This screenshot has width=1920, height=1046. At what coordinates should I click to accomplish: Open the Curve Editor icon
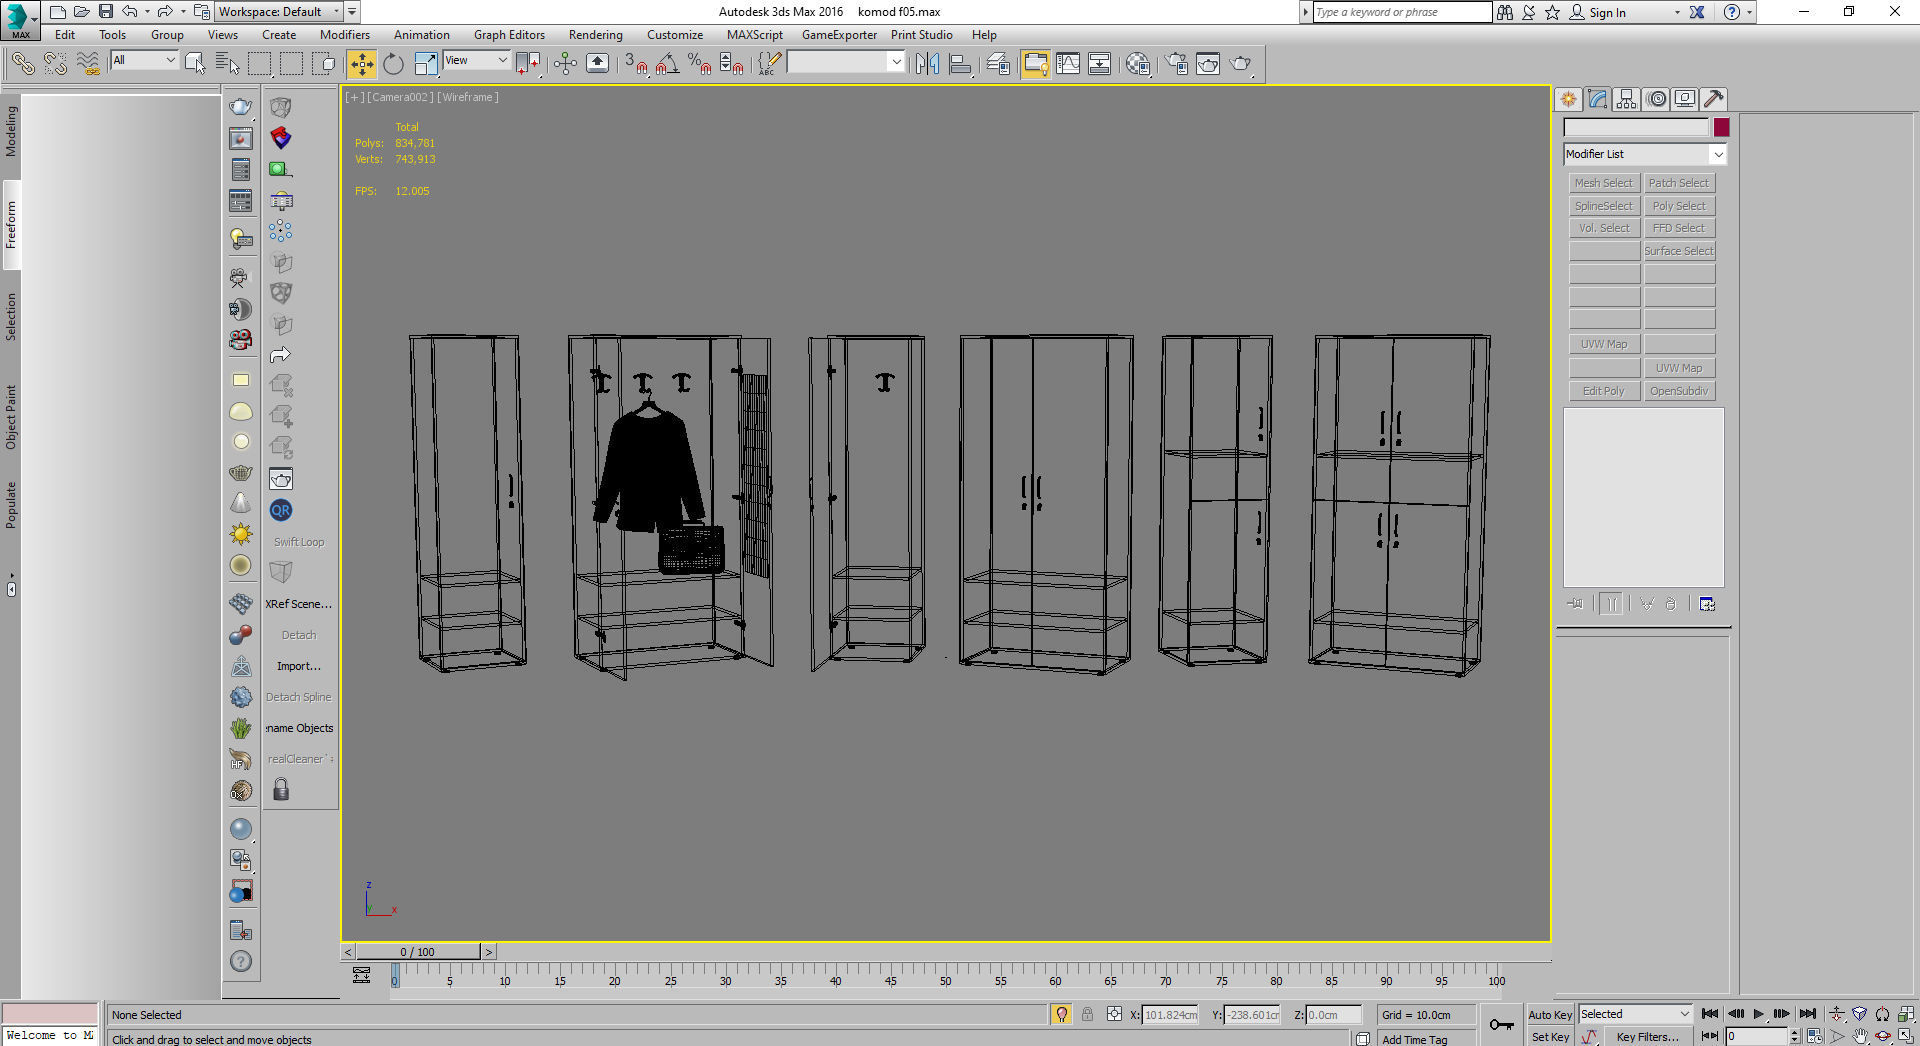[1067, 64]
